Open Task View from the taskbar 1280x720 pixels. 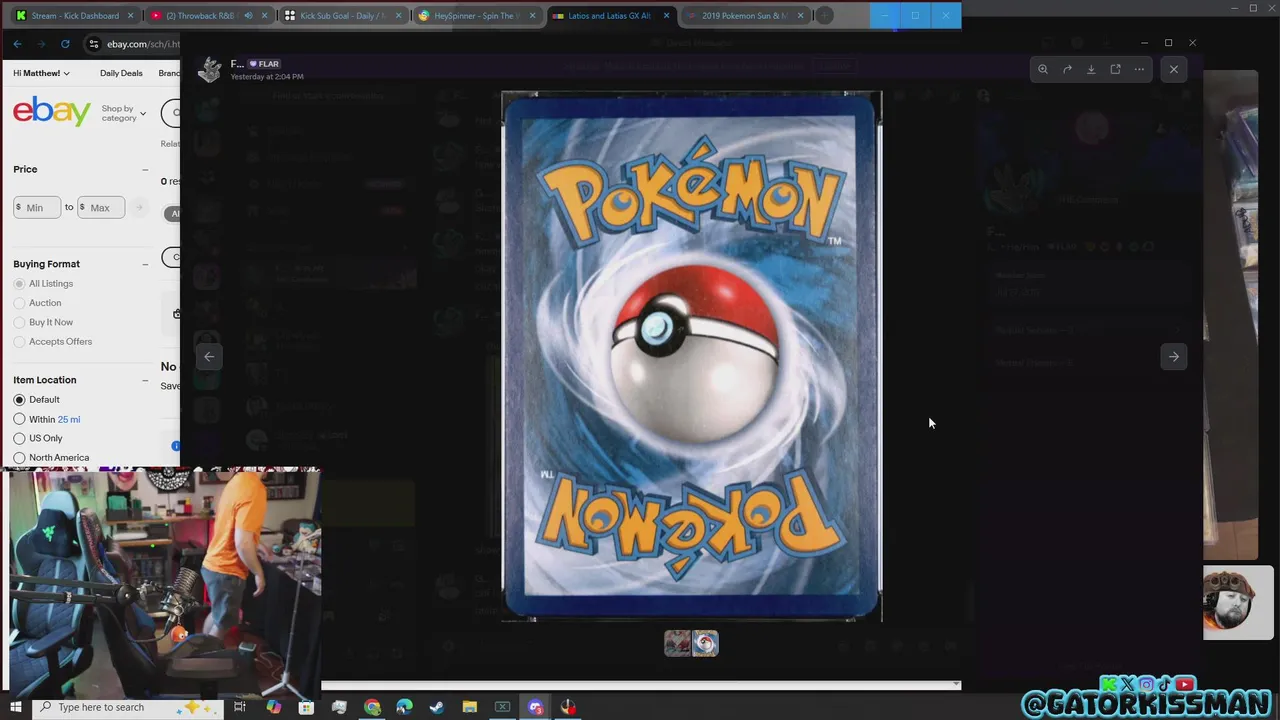pyautogui.click(x=240, y=707)
